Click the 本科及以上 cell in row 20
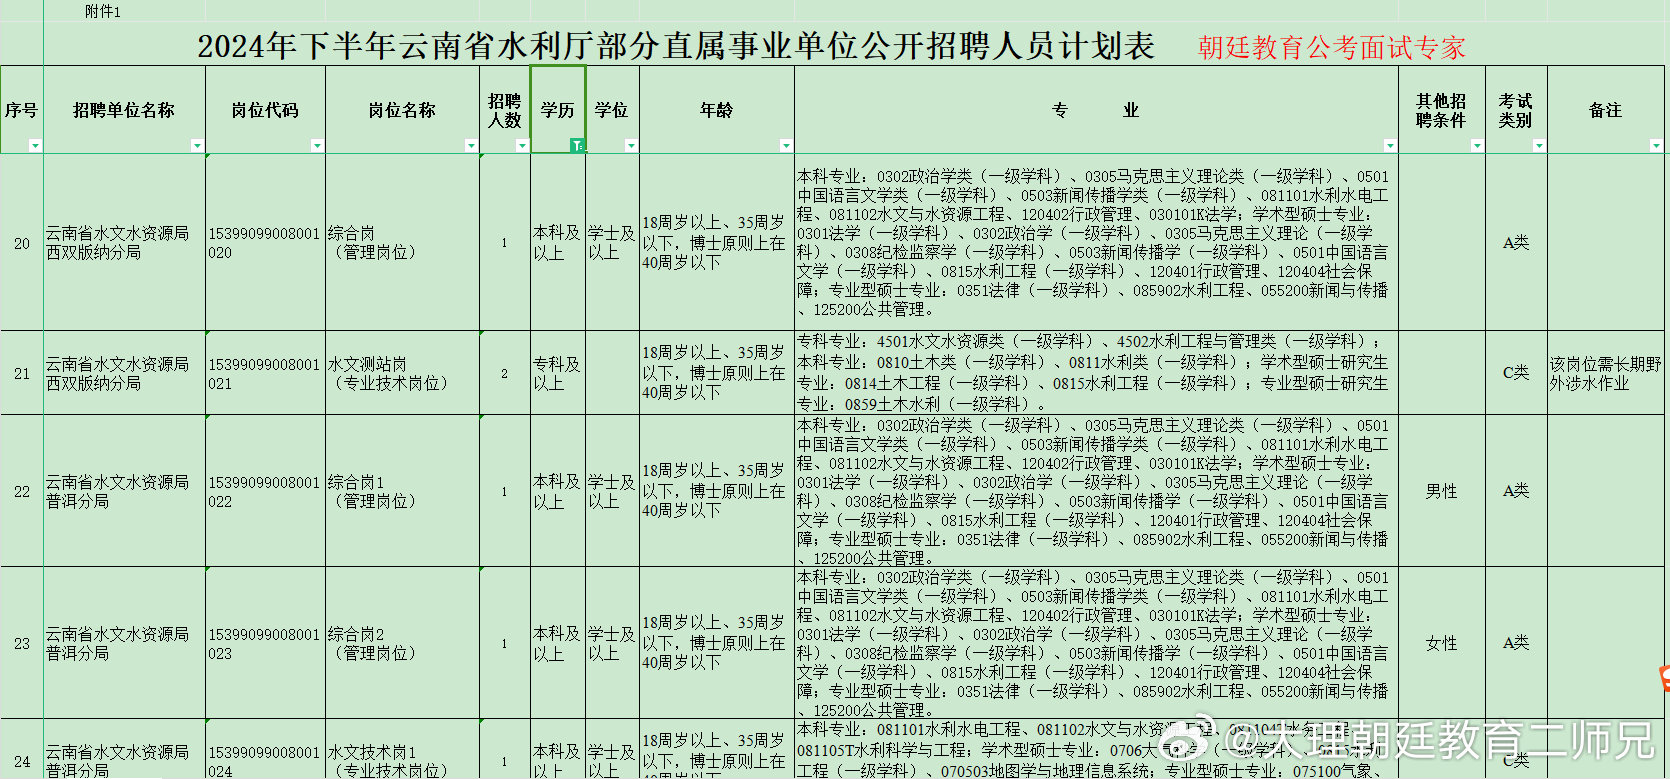Image resolution: width=1670 pixels, height=779 pixels. pos(558,243)
